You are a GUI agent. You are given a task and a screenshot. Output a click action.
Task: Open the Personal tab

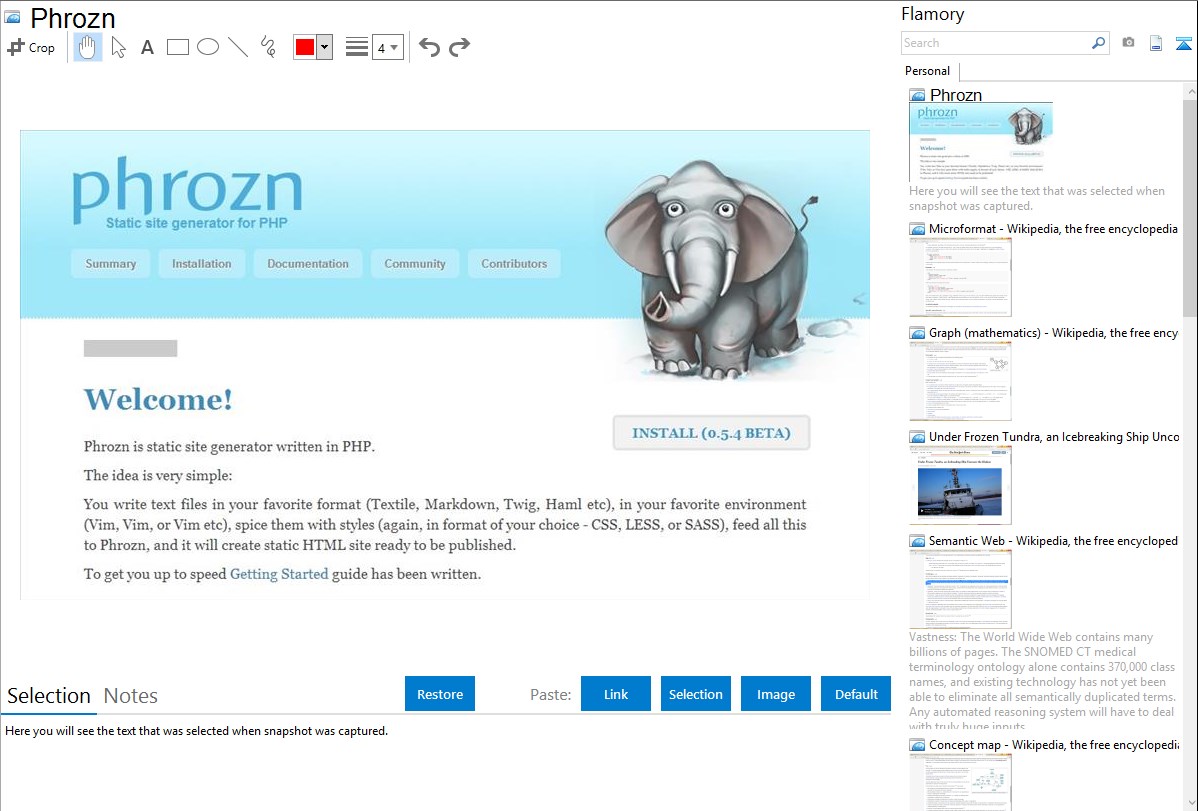pos(928,71)
